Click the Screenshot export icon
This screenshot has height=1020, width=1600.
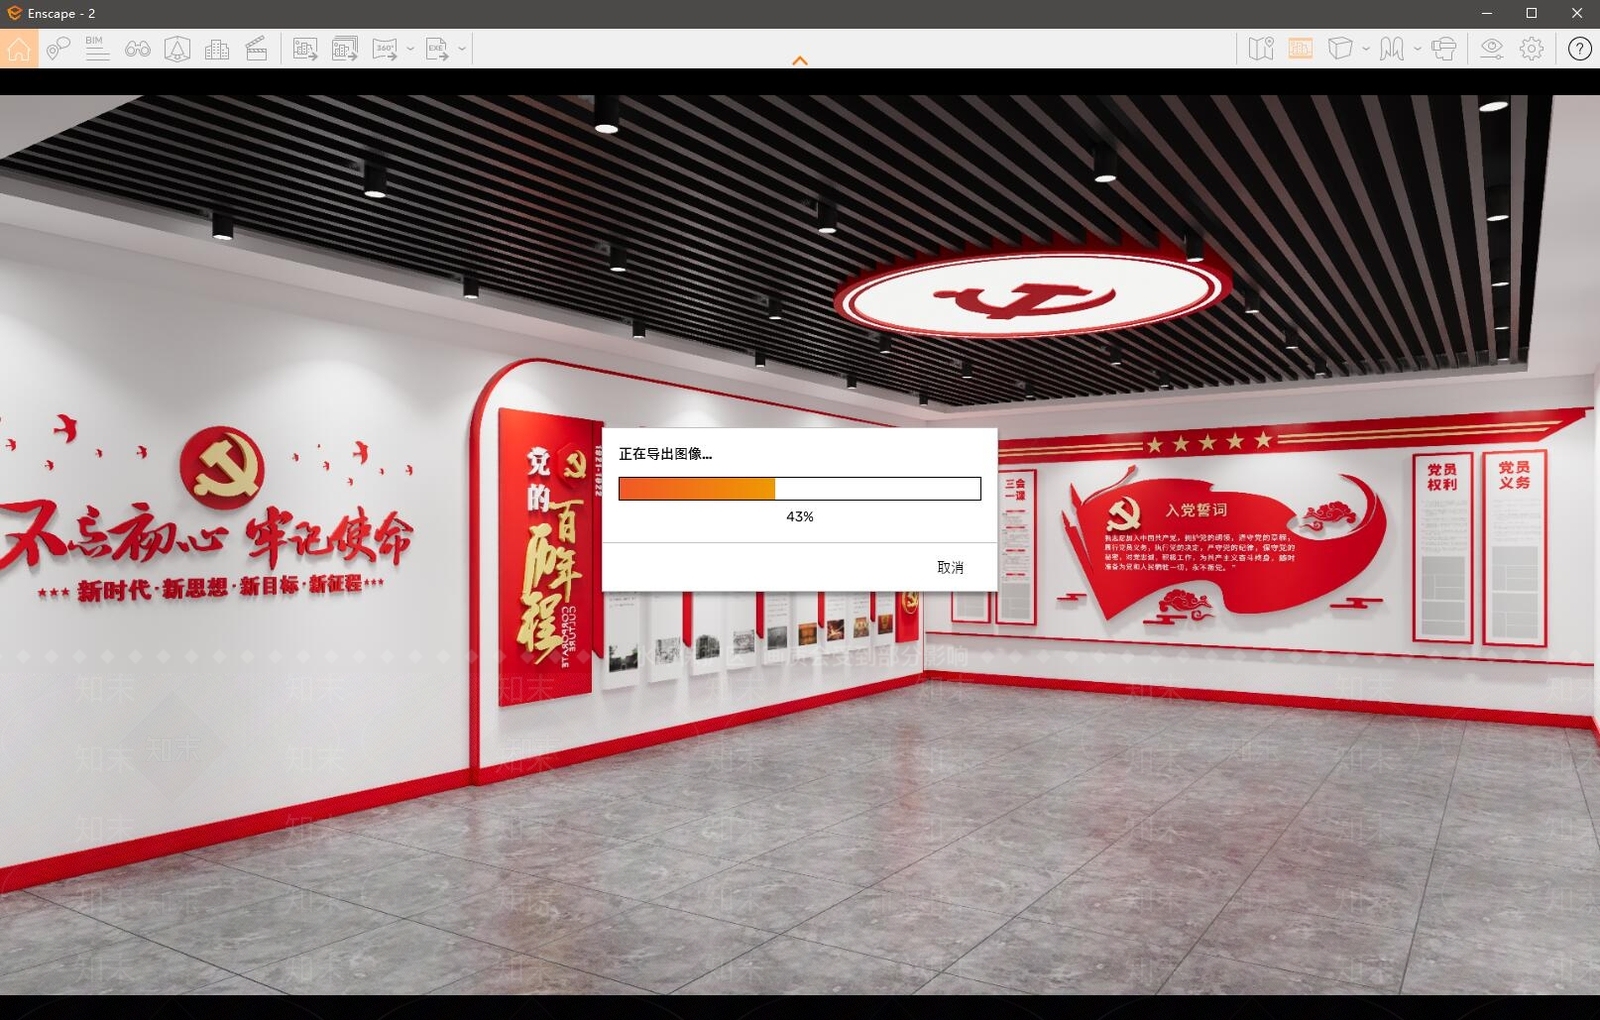point(305,48)
